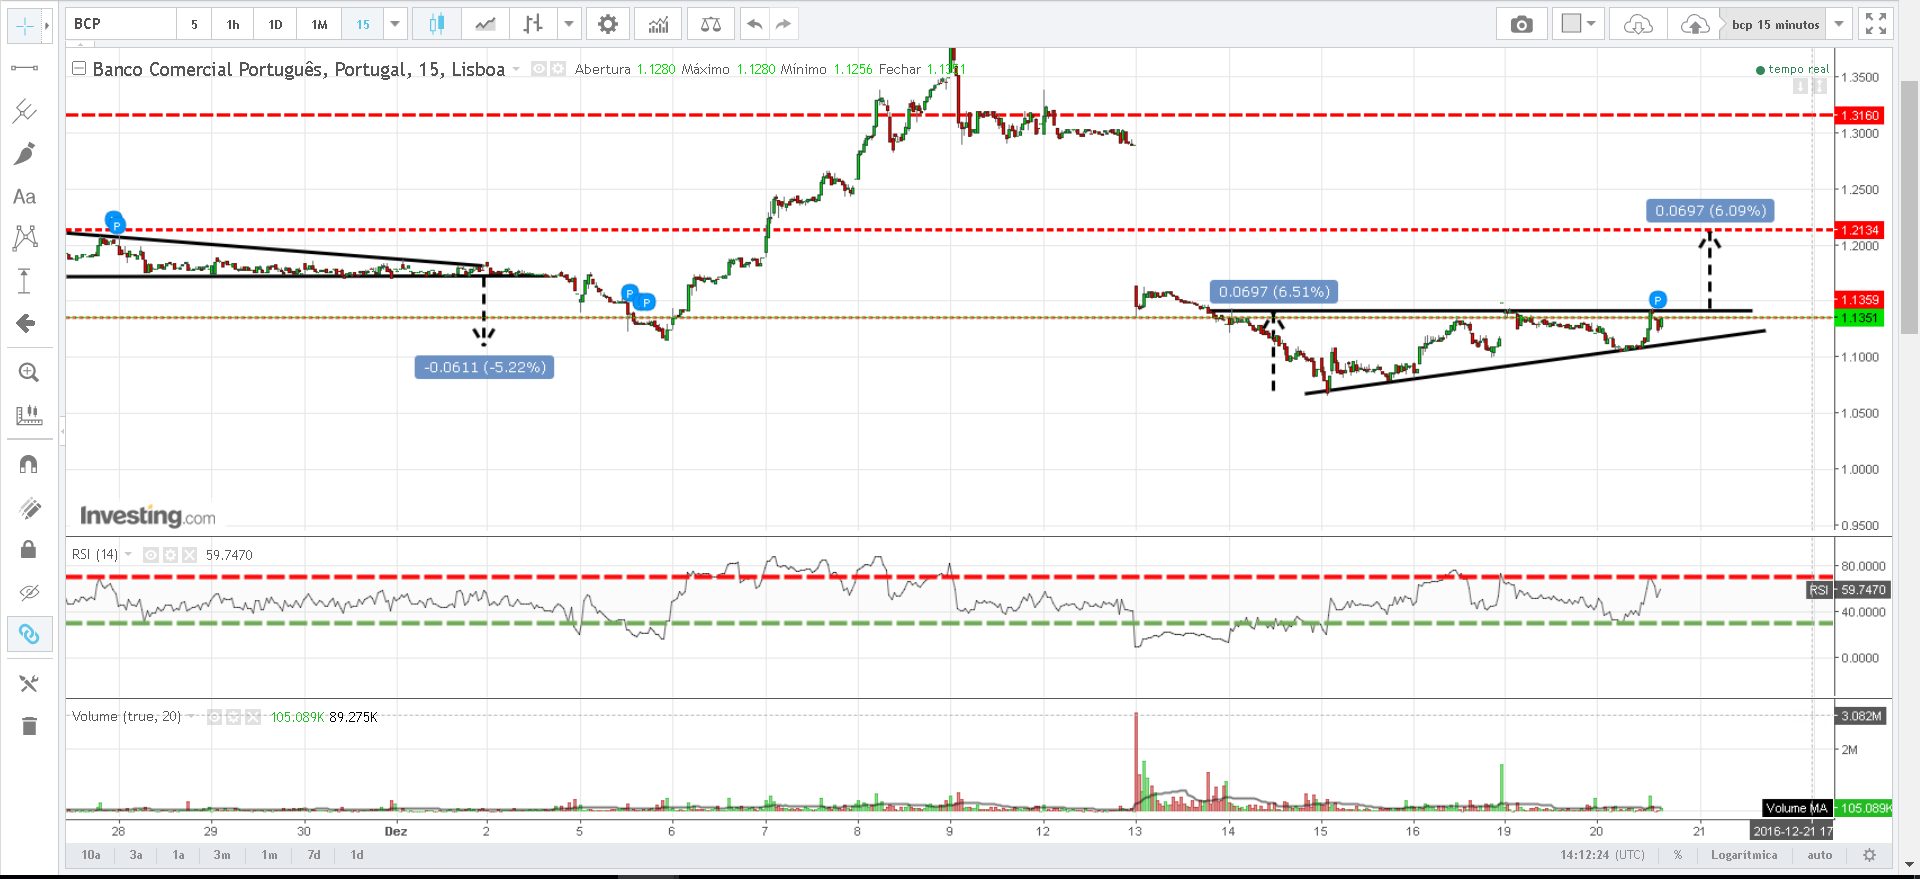The width and height of the screenshot is (1920, 879).
Task: Toggle stay in drawing mode
Action: tap(29, 508)
